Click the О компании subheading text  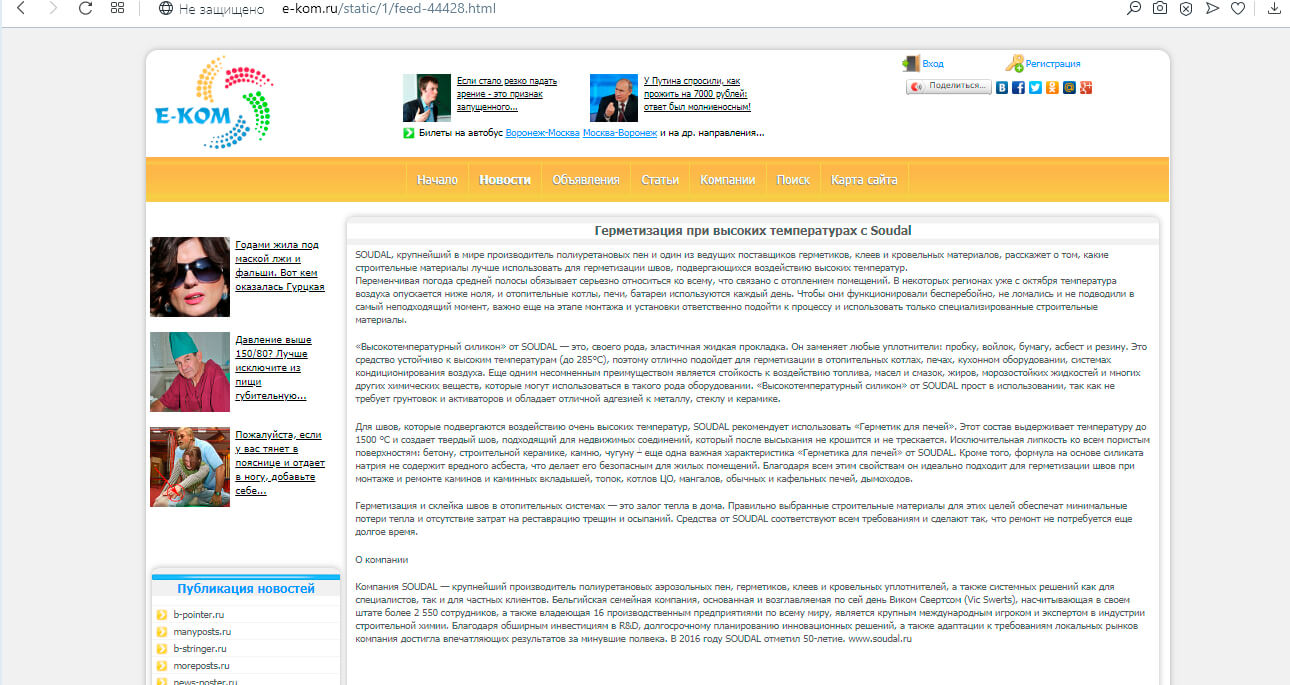(x=382, y=559)
